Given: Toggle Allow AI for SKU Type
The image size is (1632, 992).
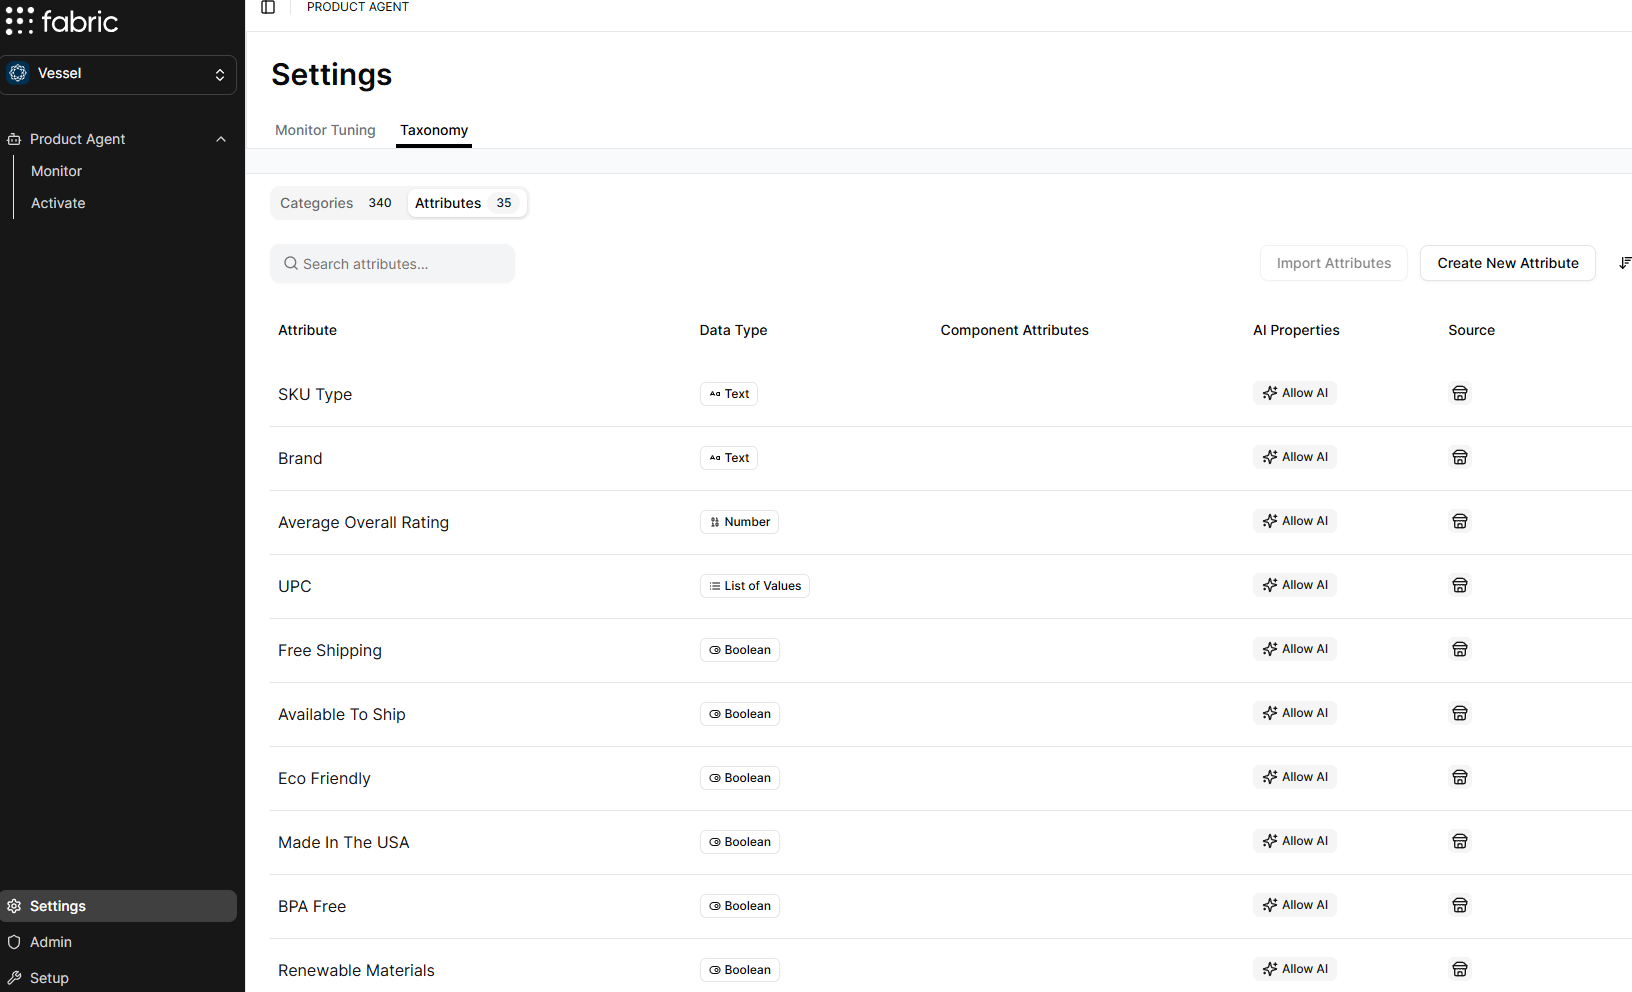Looking at the screenshot, I should pyautogui.click(x=1295, y=393).
